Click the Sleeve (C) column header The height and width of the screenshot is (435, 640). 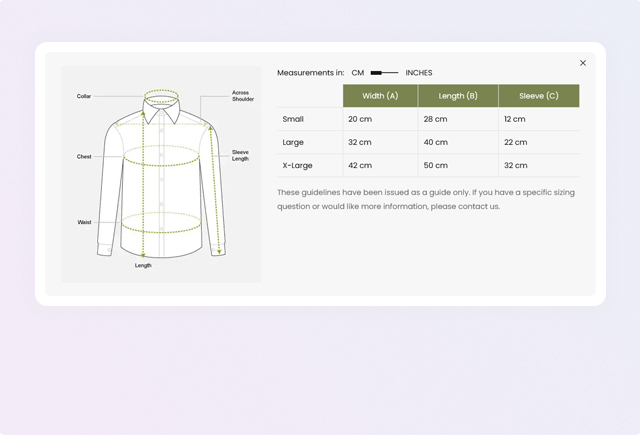coord(539,96)
